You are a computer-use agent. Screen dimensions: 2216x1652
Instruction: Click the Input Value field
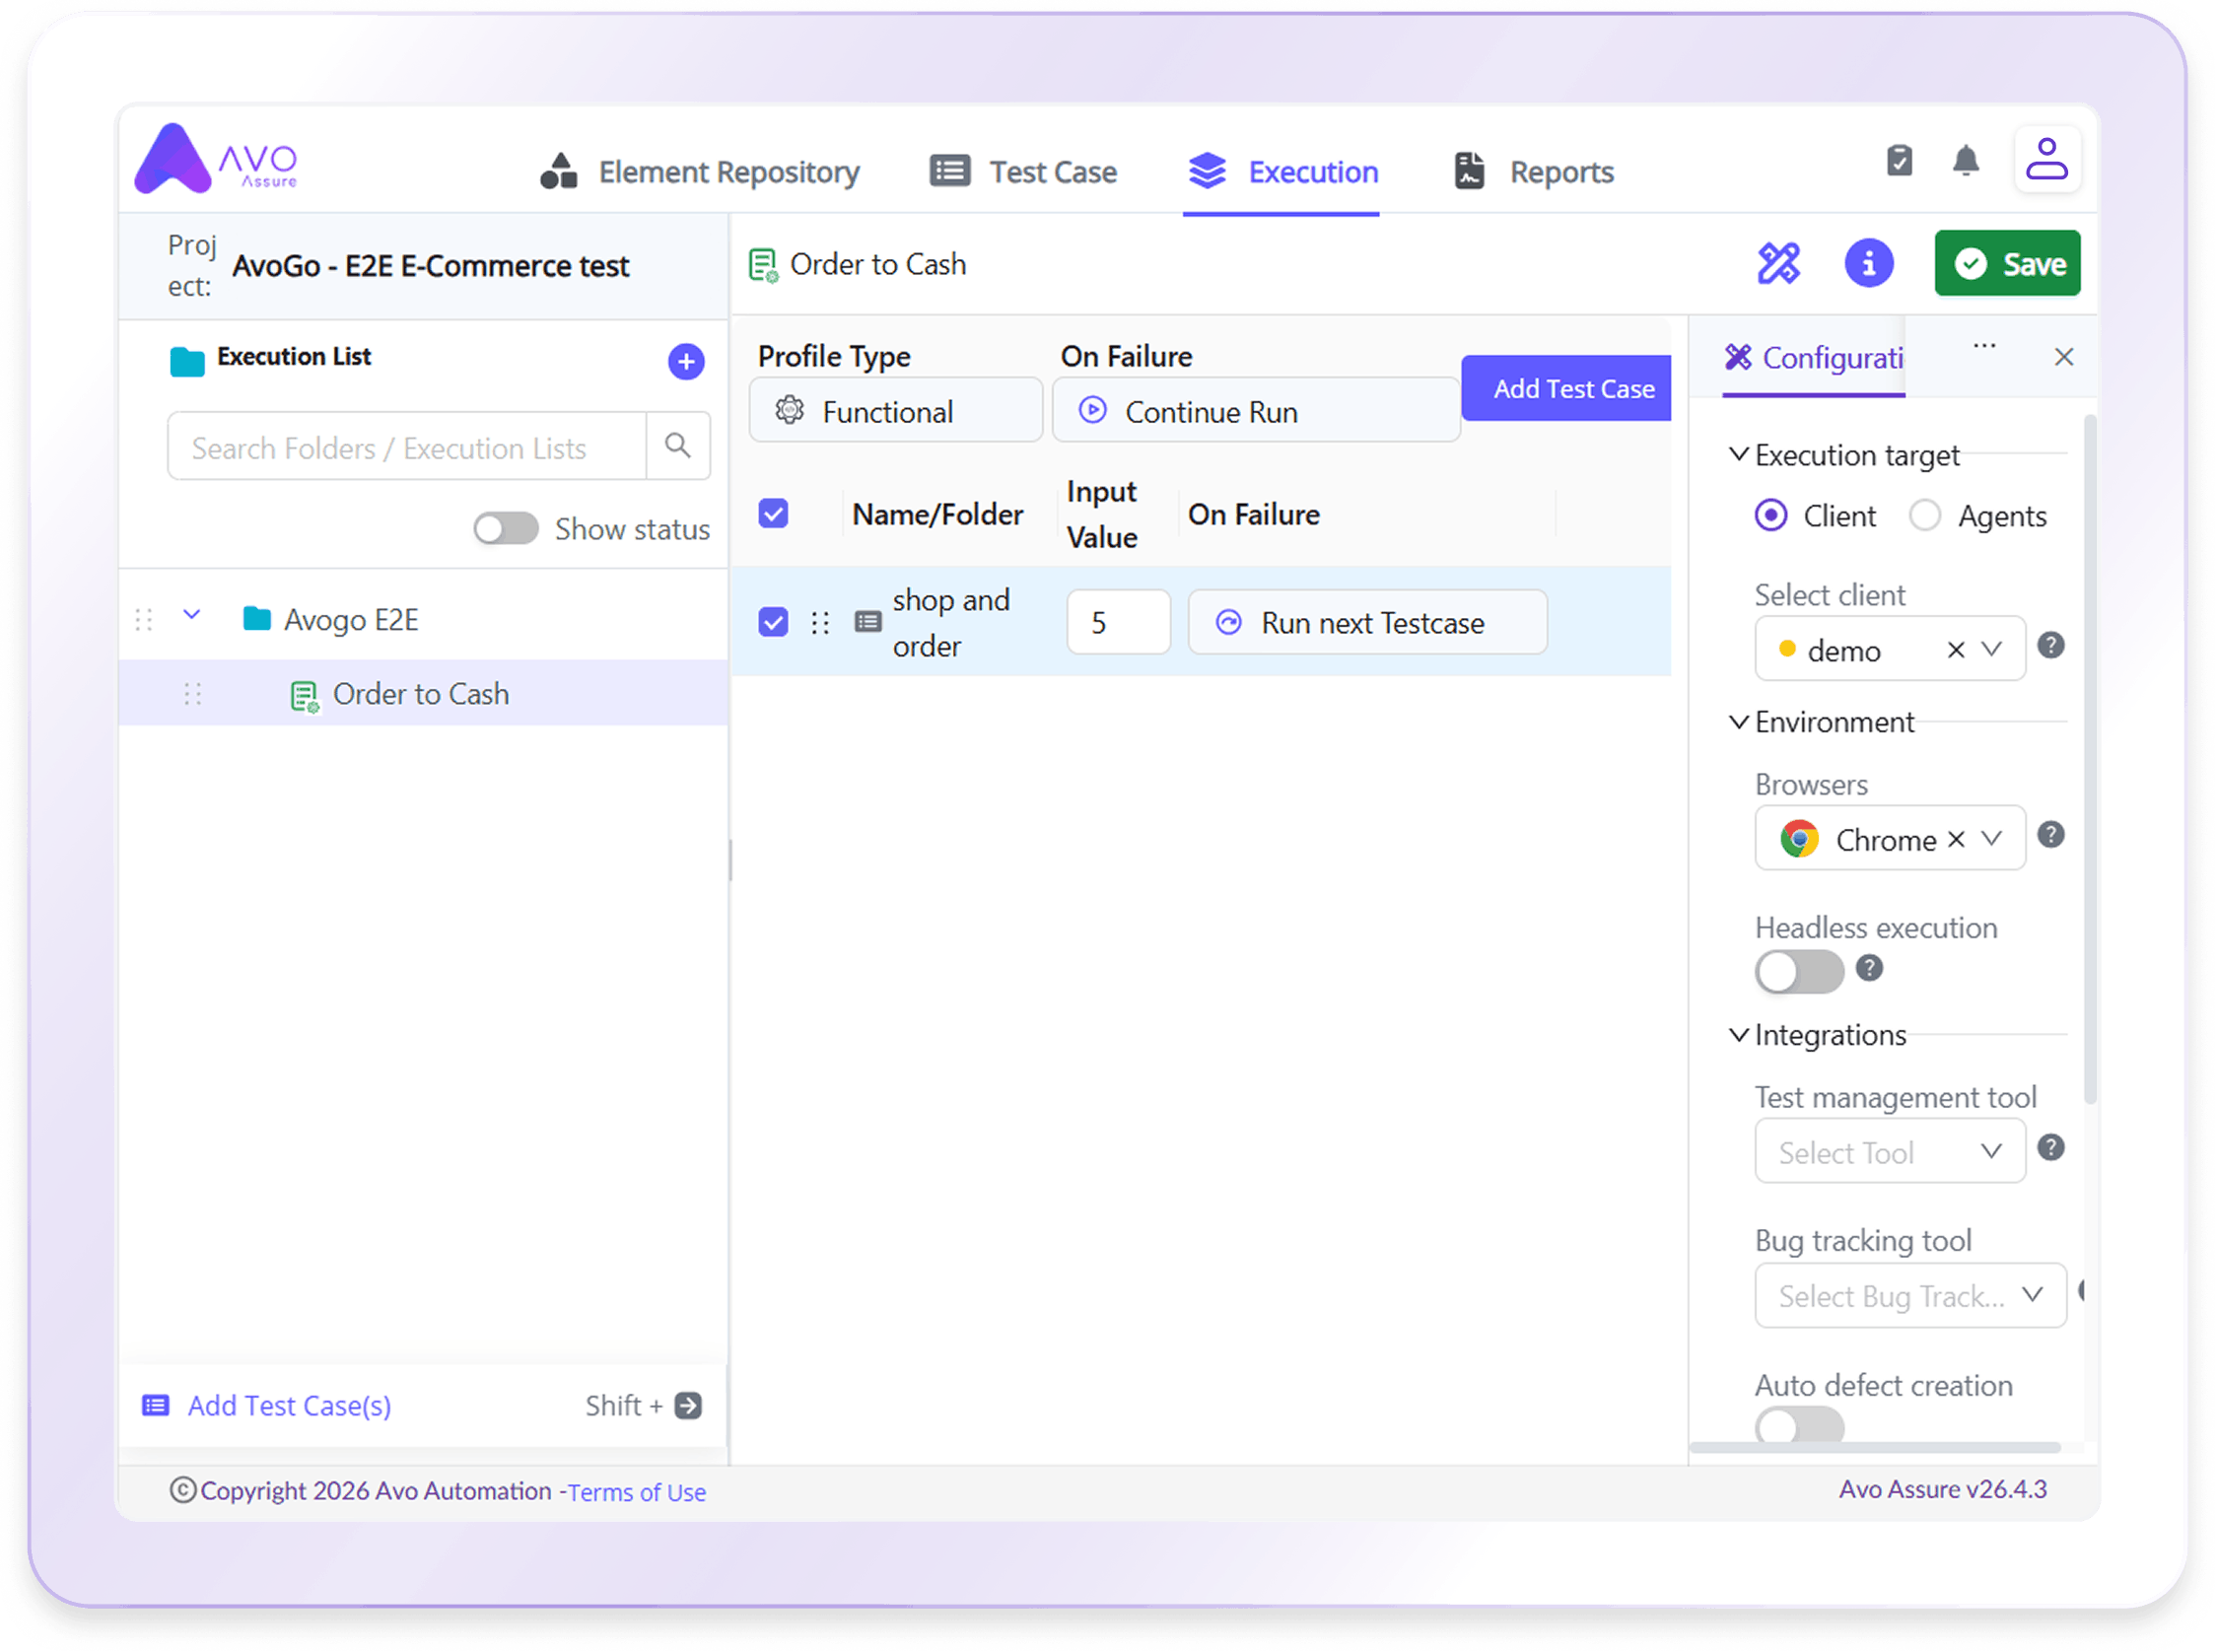(x=1118, y=622)
